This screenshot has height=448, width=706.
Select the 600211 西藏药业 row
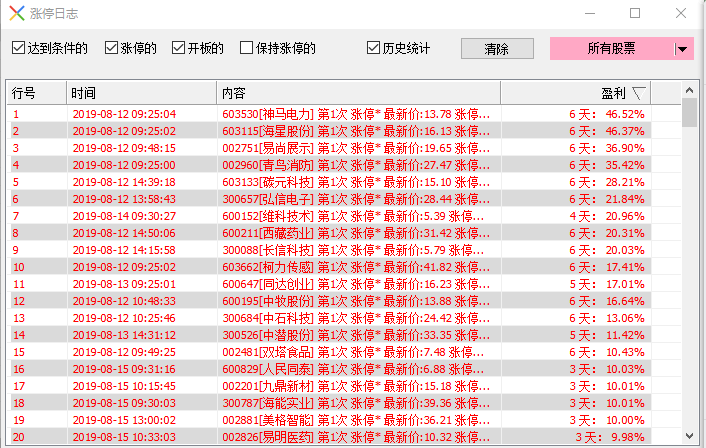pos(340,233)
